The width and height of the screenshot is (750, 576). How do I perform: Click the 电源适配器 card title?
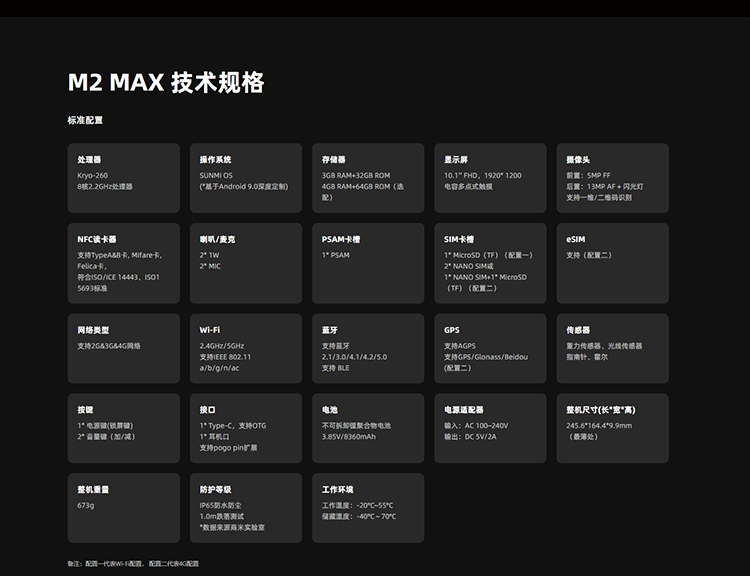463,410
